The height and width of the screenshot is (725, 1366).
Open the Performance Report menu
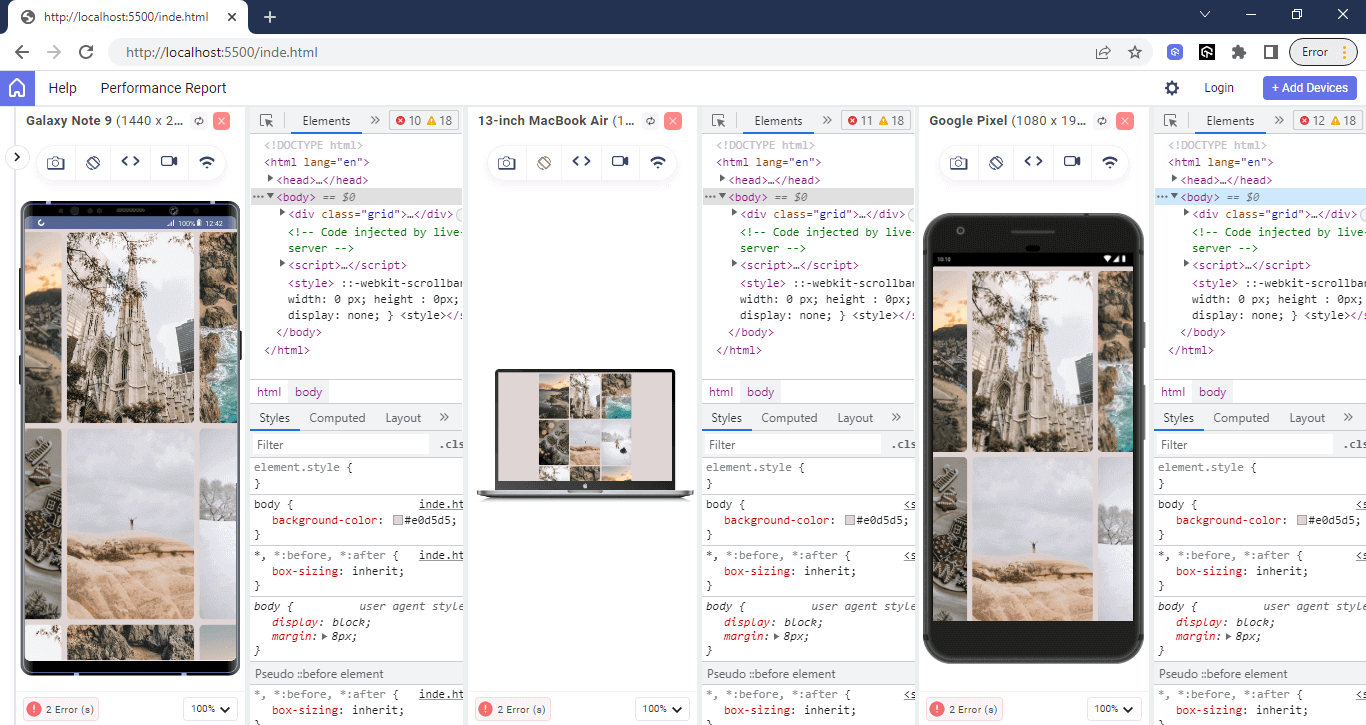163,88
